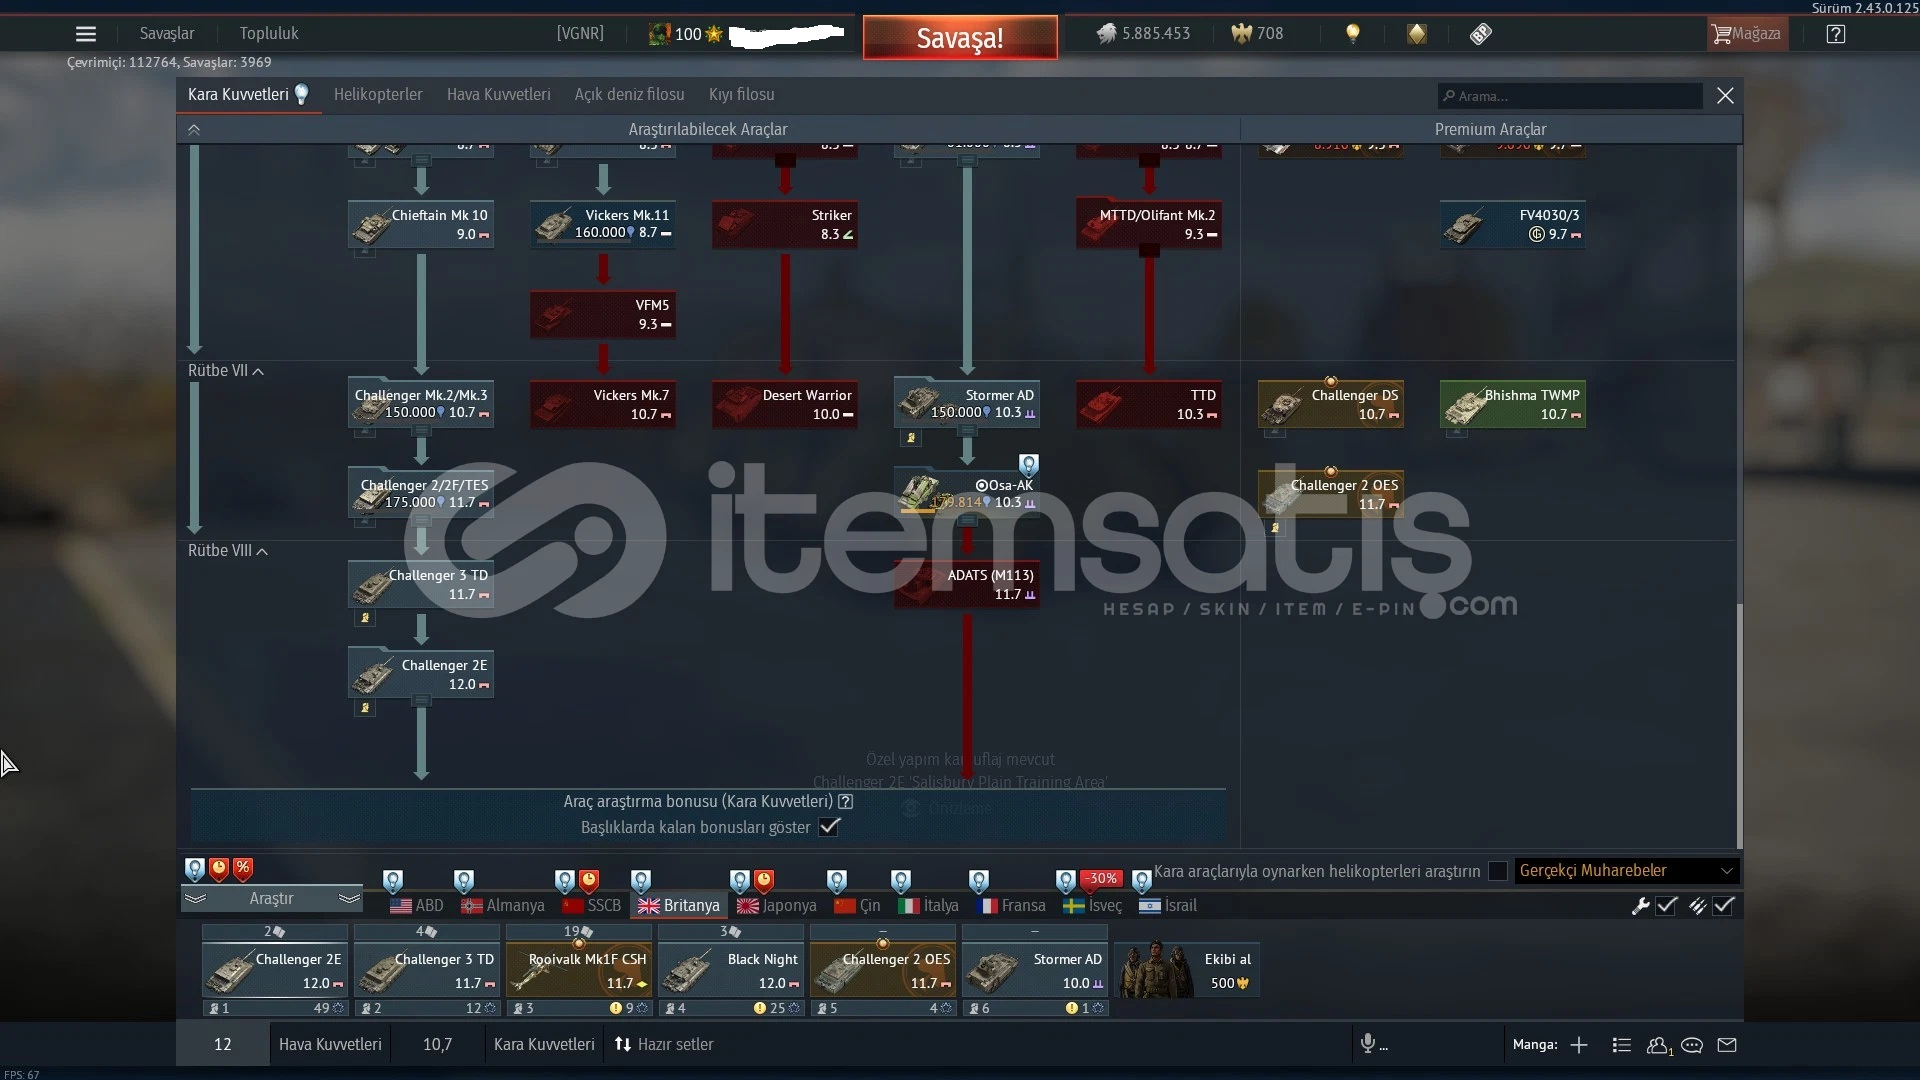Click the Golden Eagles balance 708
Viewport: 1920px width, 1080px height.
(1257, 33)
